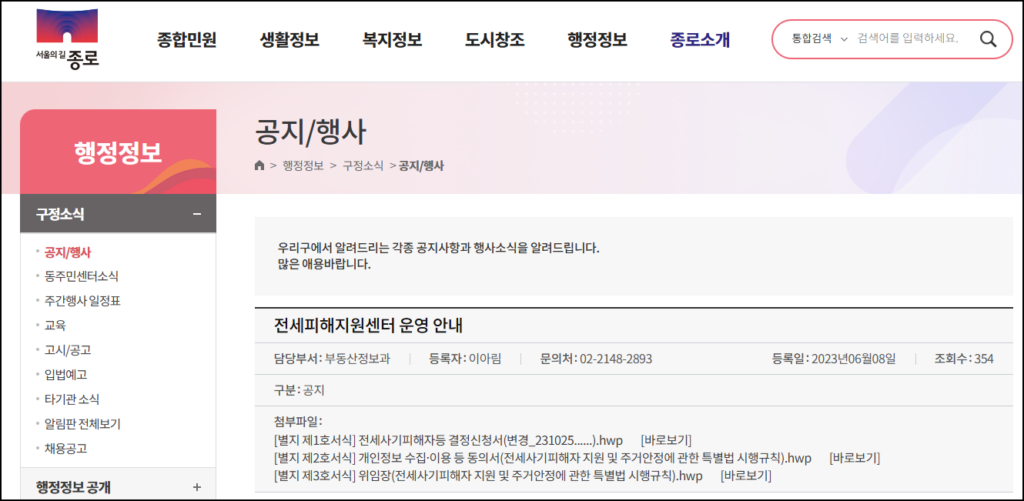The image size is (1024, 501).
Task: Open the 행정정보 top menu
Action: click(598, 40)
